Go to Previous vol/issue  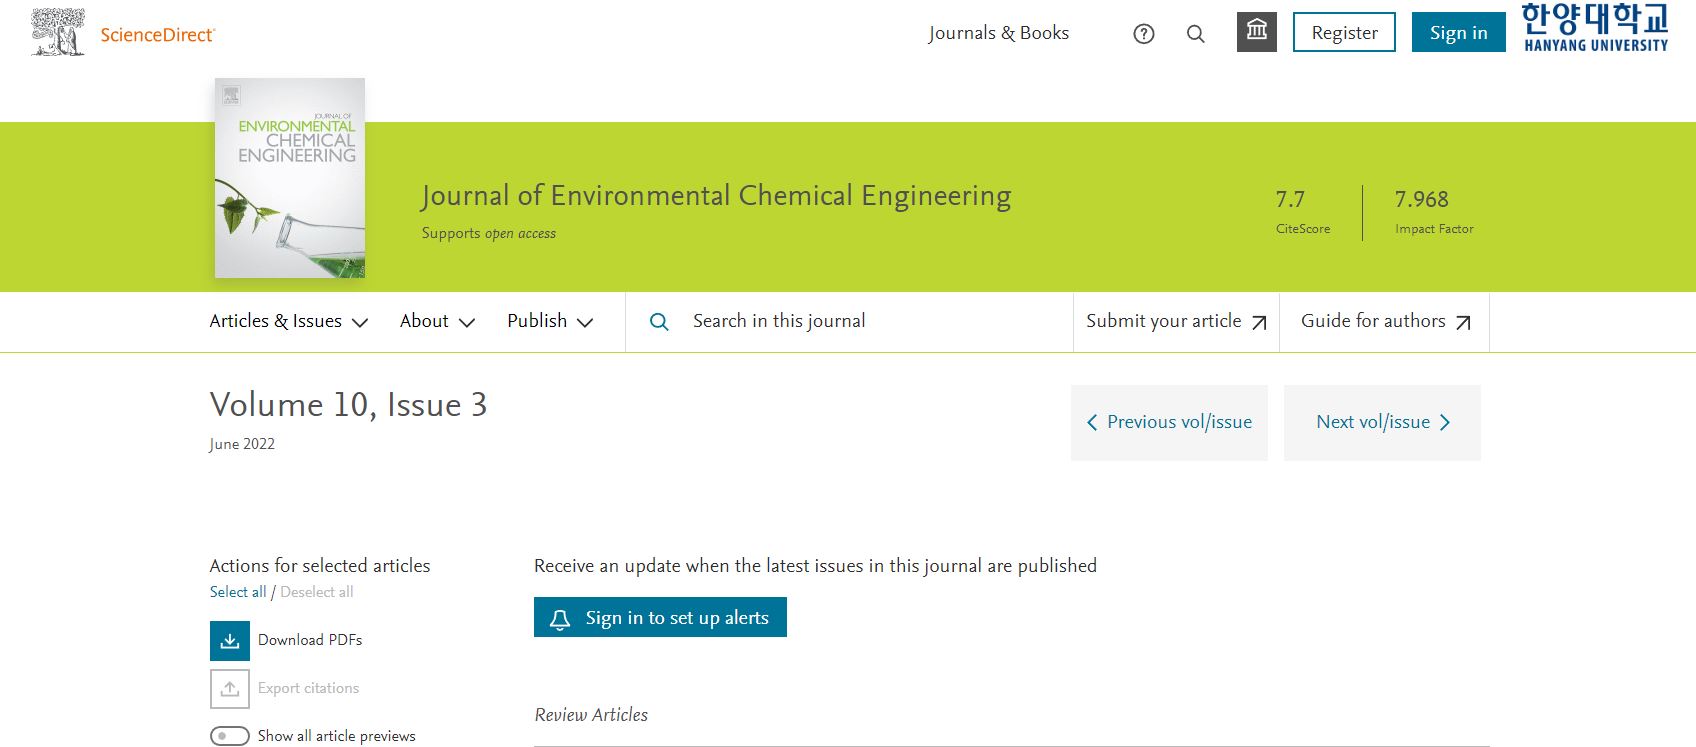coord(1169,422)
